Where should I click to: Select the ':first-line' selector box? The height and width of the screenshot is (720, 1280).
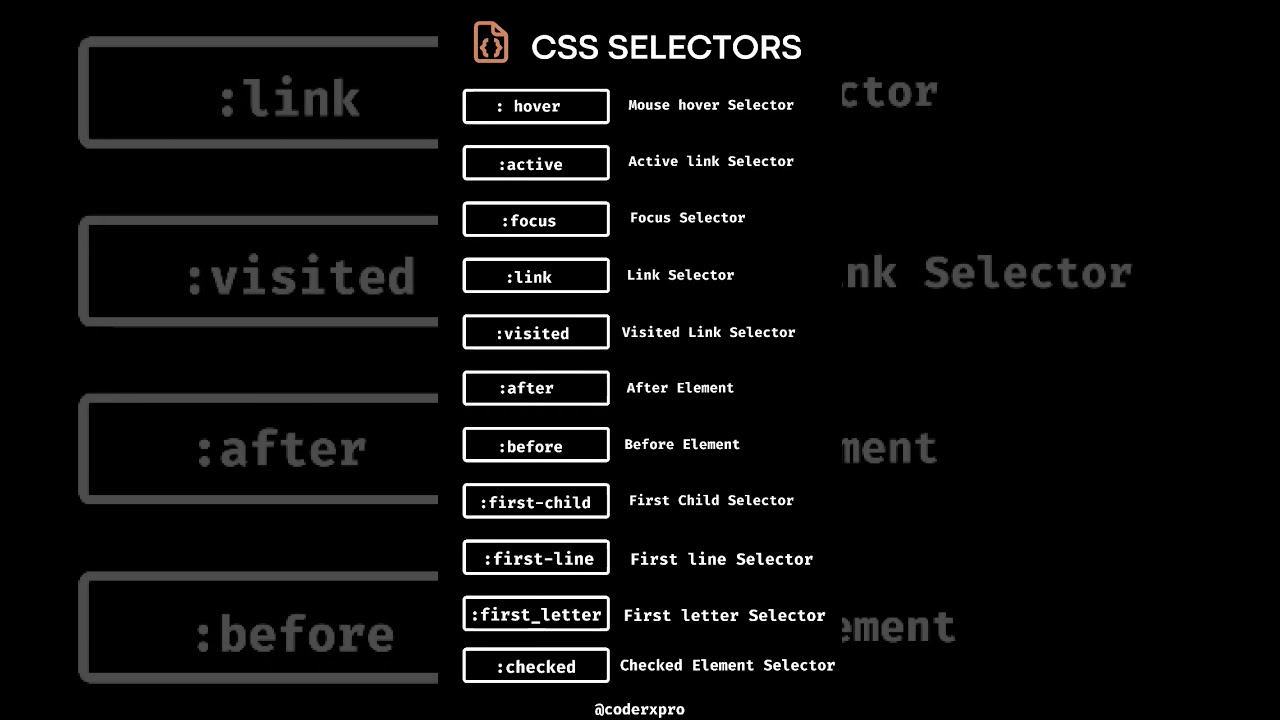(x=536, y=558)
